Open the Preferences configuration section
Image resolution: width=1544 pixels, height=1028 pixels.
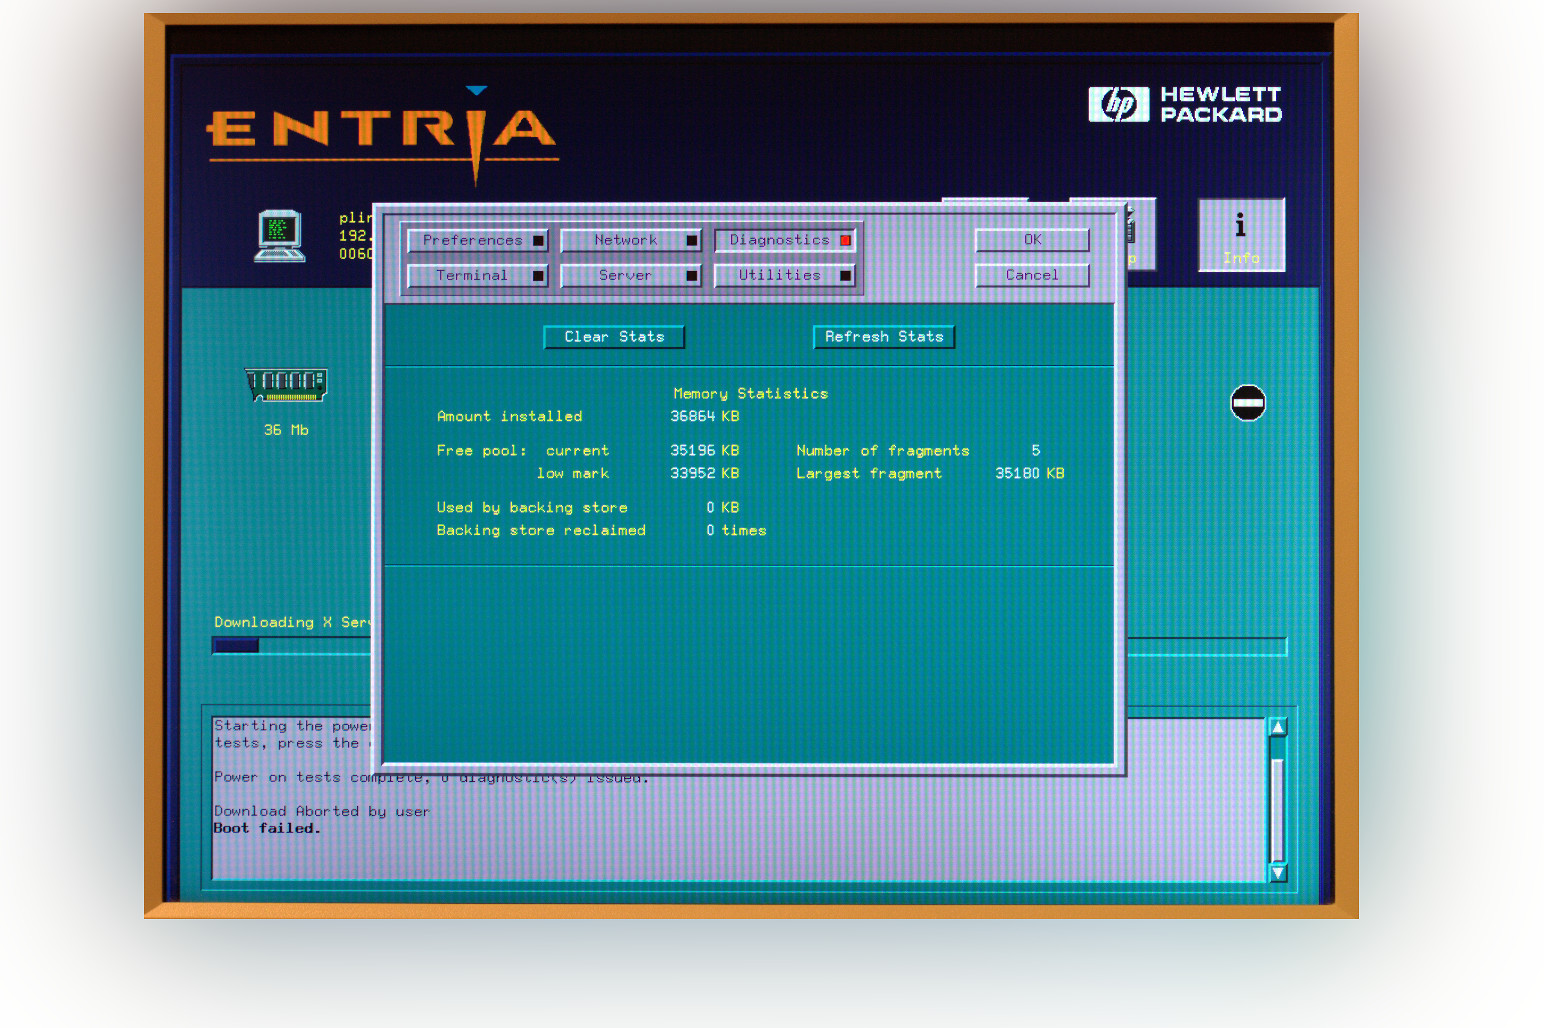pos(472,241)
